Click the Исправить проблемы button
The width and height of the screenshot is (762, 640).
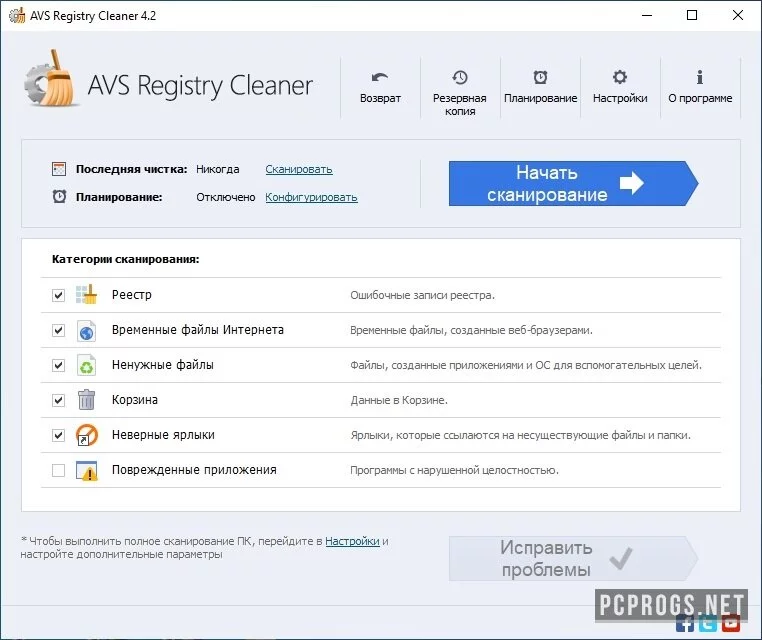(573, 558)
